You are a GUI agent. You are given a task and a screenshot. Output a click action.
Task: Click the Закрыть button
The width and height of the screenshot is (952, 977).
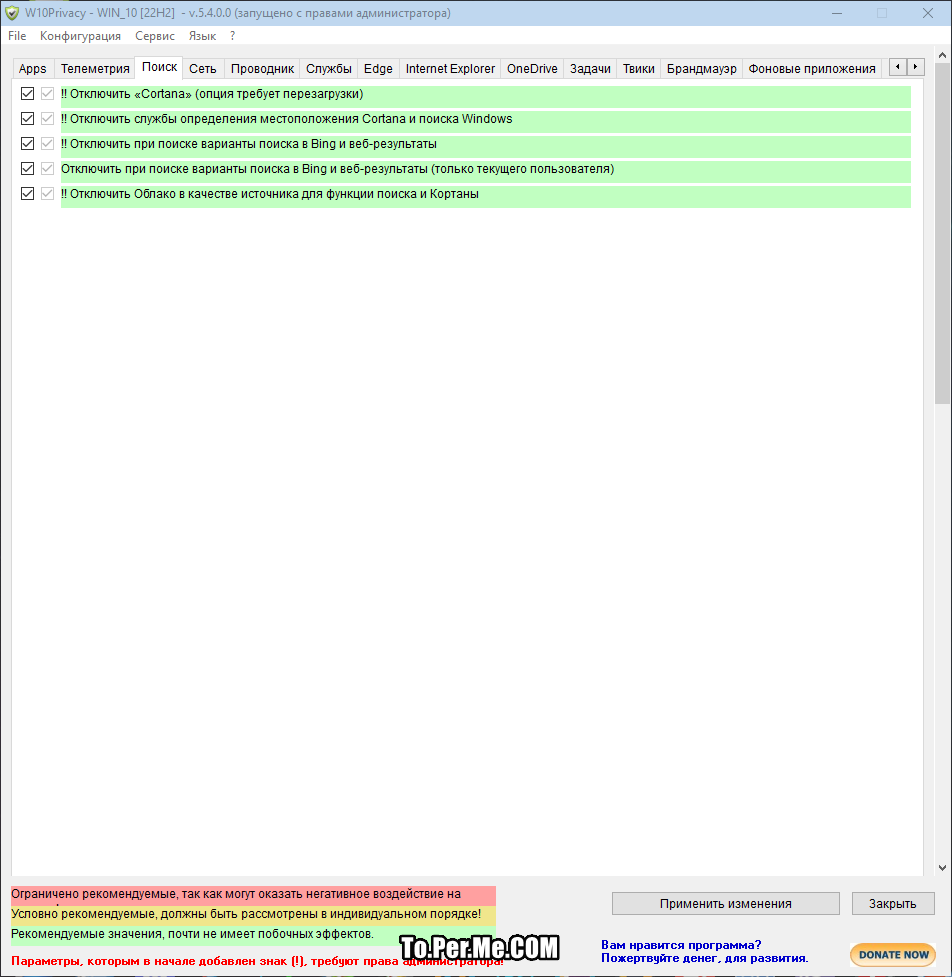(893, 903)
